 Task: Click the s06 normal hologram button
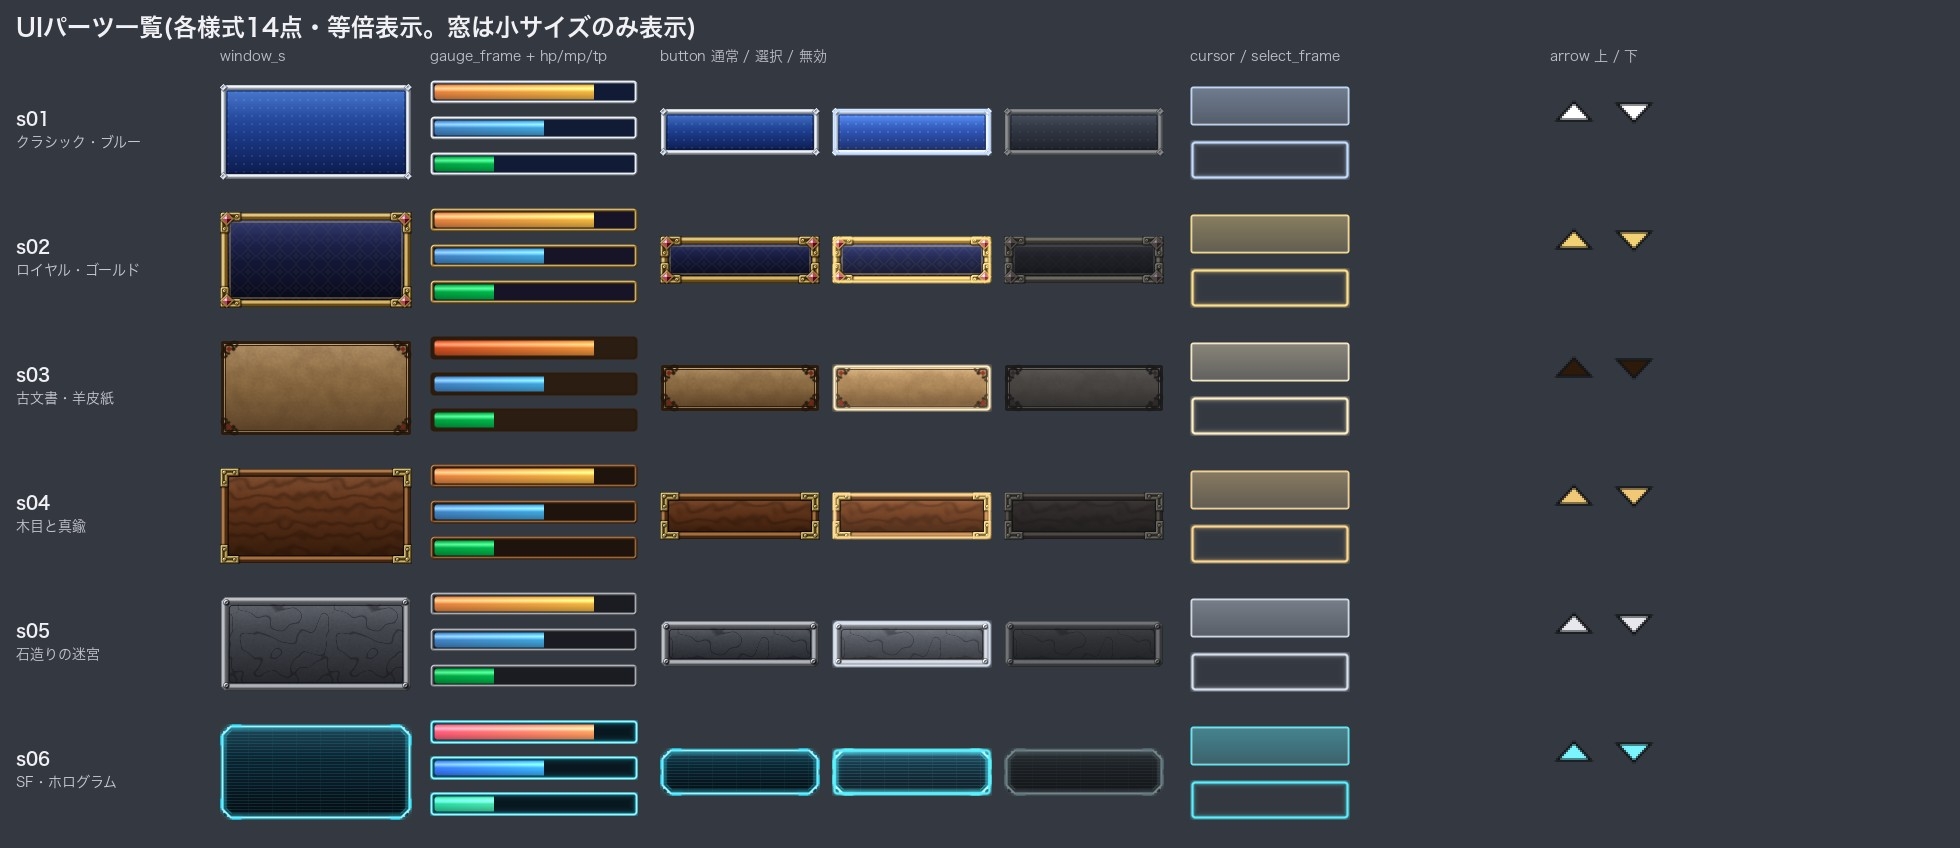point(740,772)
